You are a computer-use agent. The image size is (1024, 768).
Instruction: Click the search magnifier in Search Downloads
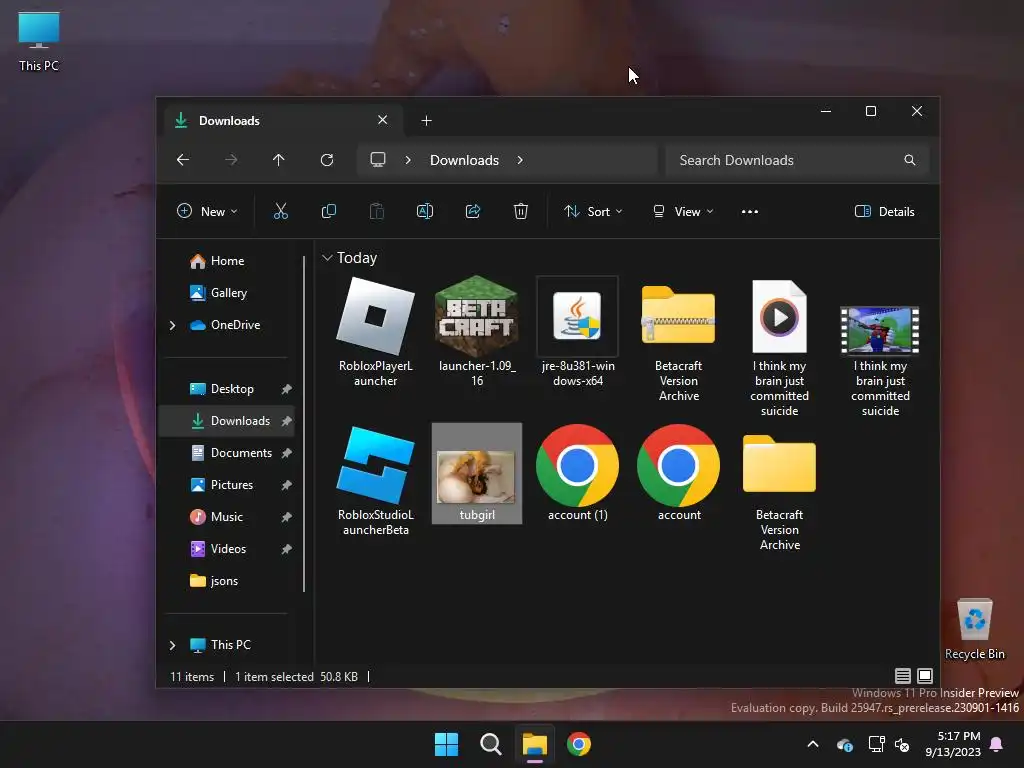[910, 160]
